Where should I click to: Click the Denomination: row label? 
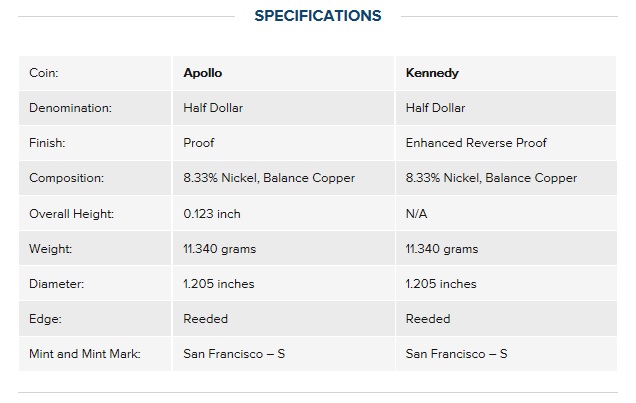(x=70, y=108)
